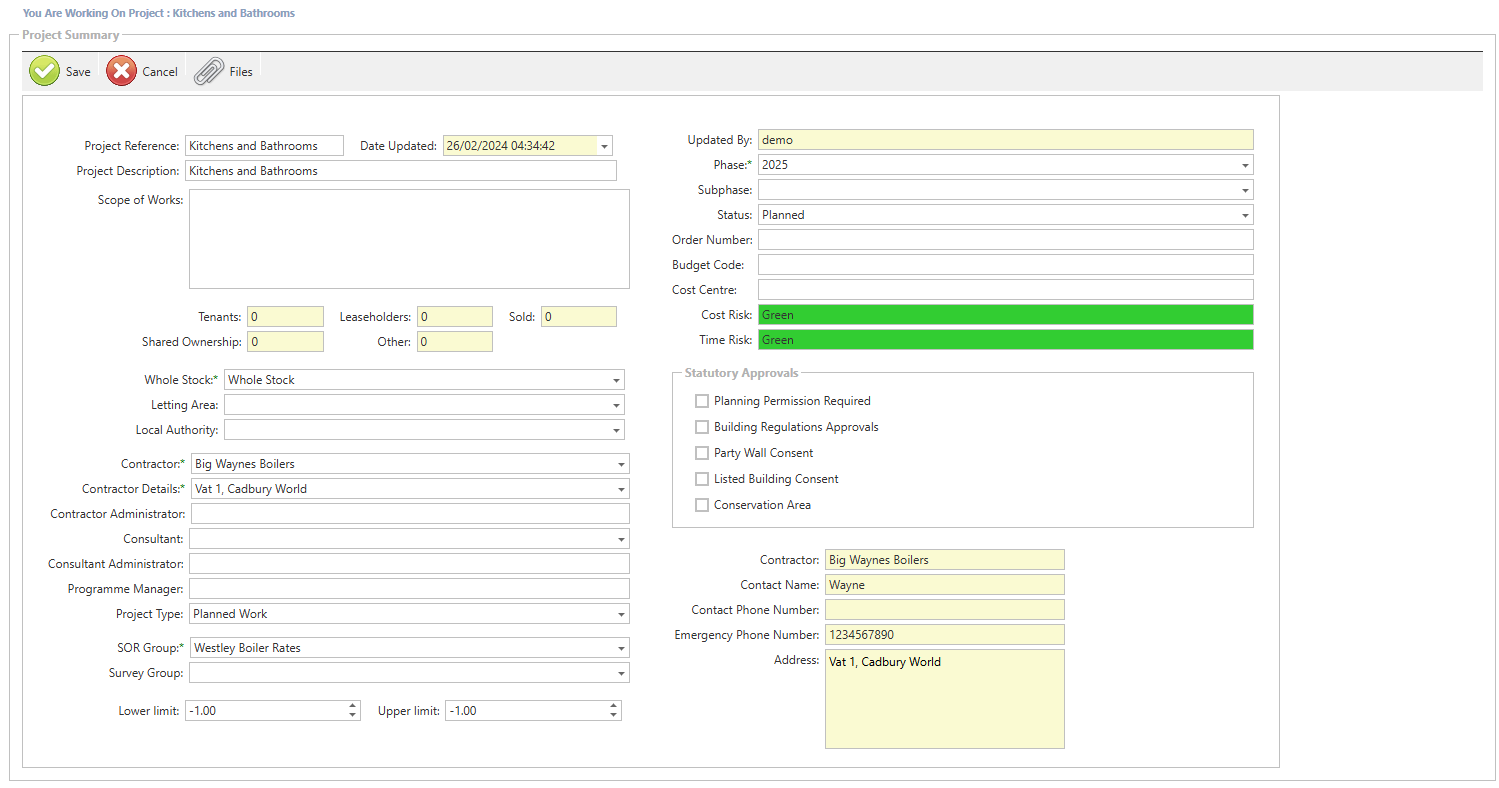The image size is (1499, 788).
Task: Open the SOR Group dropdown
Action: (x=621, y=648)
